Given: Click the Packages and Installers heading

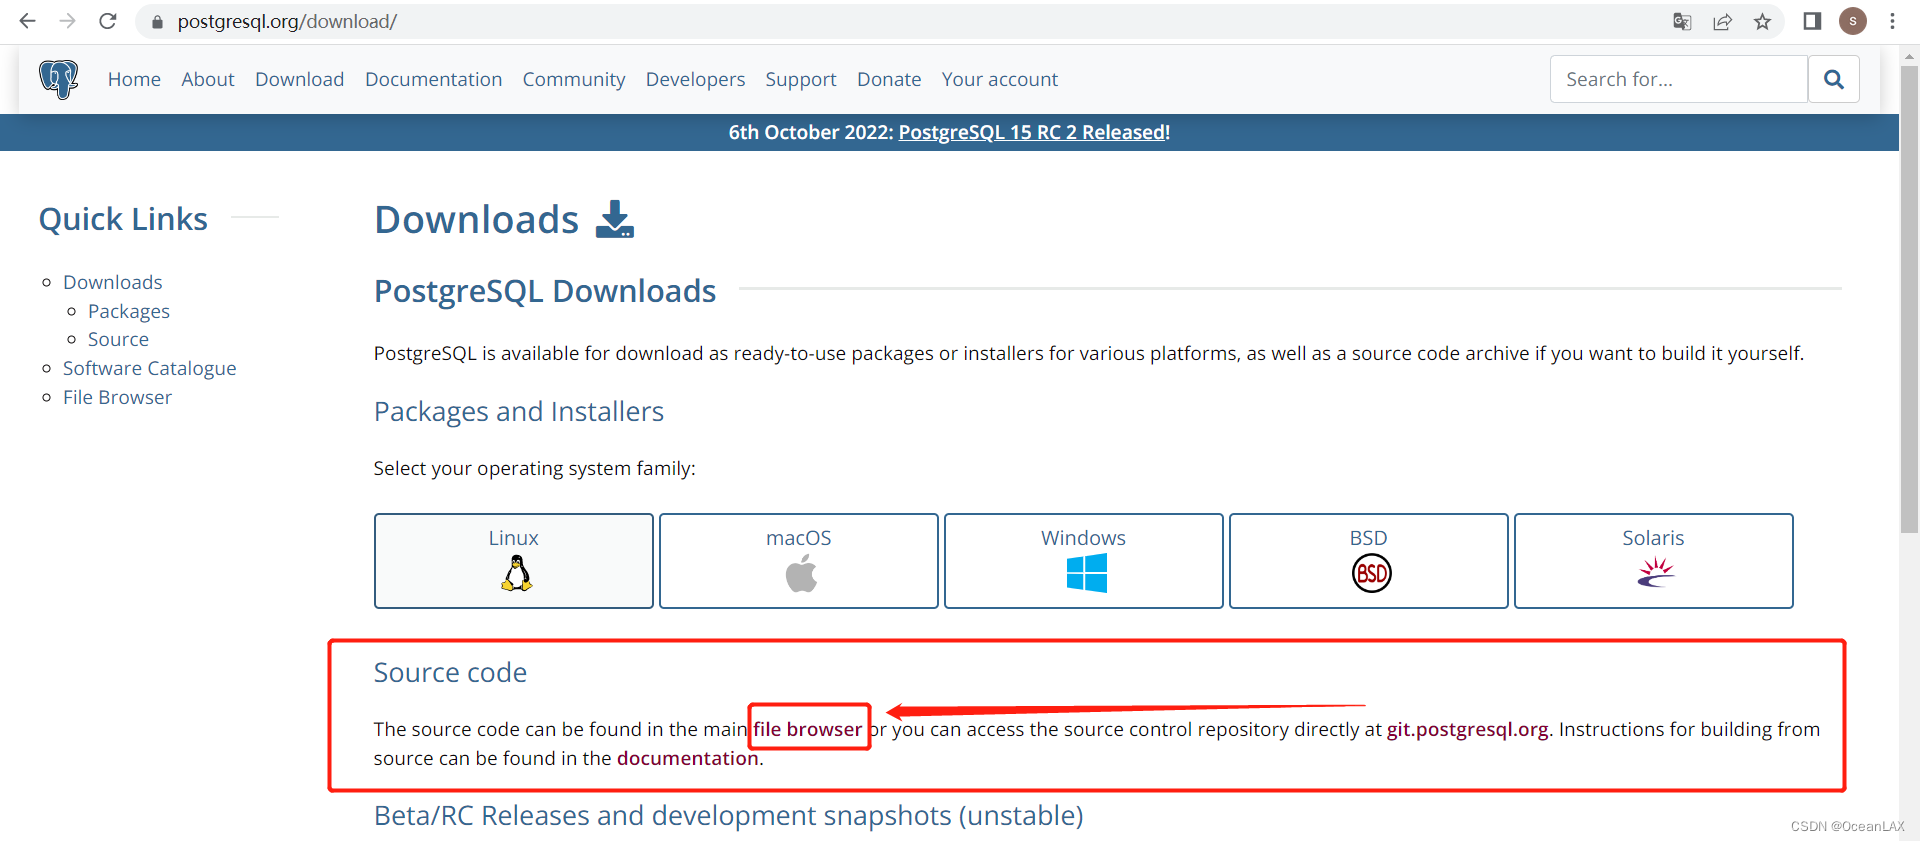Looking at the screenshot, I should (518, 412).
